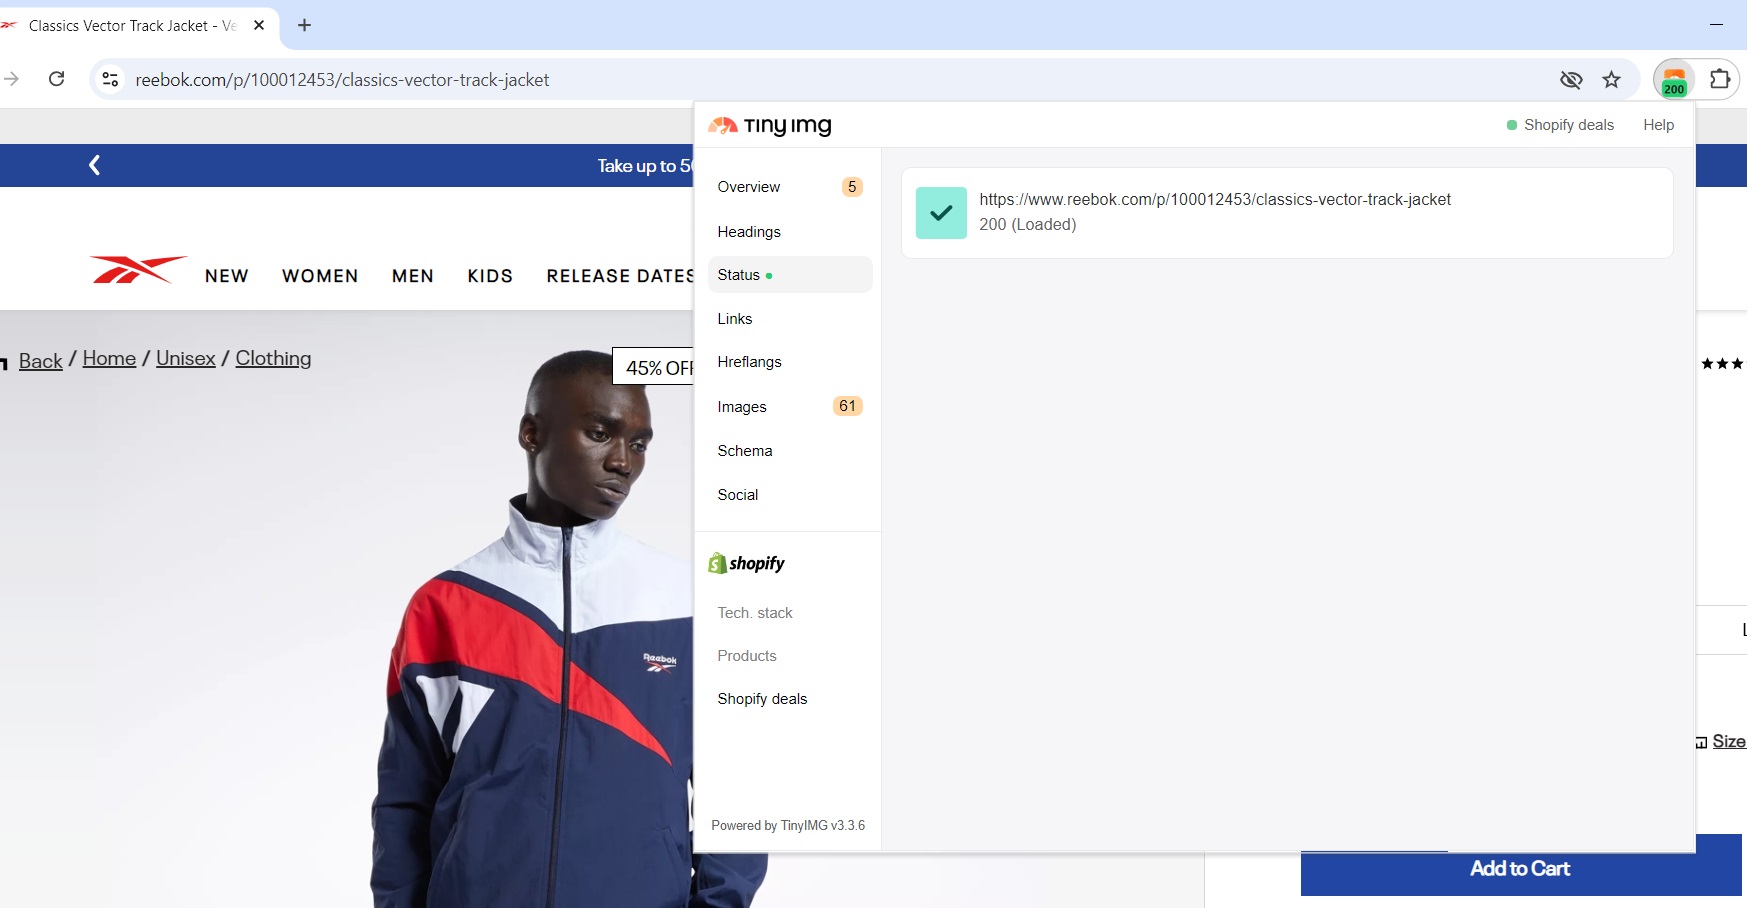The image size is (1748, 908).
Task: Click the size guide icon next to Size
Action: click(x=1700, y=743)
